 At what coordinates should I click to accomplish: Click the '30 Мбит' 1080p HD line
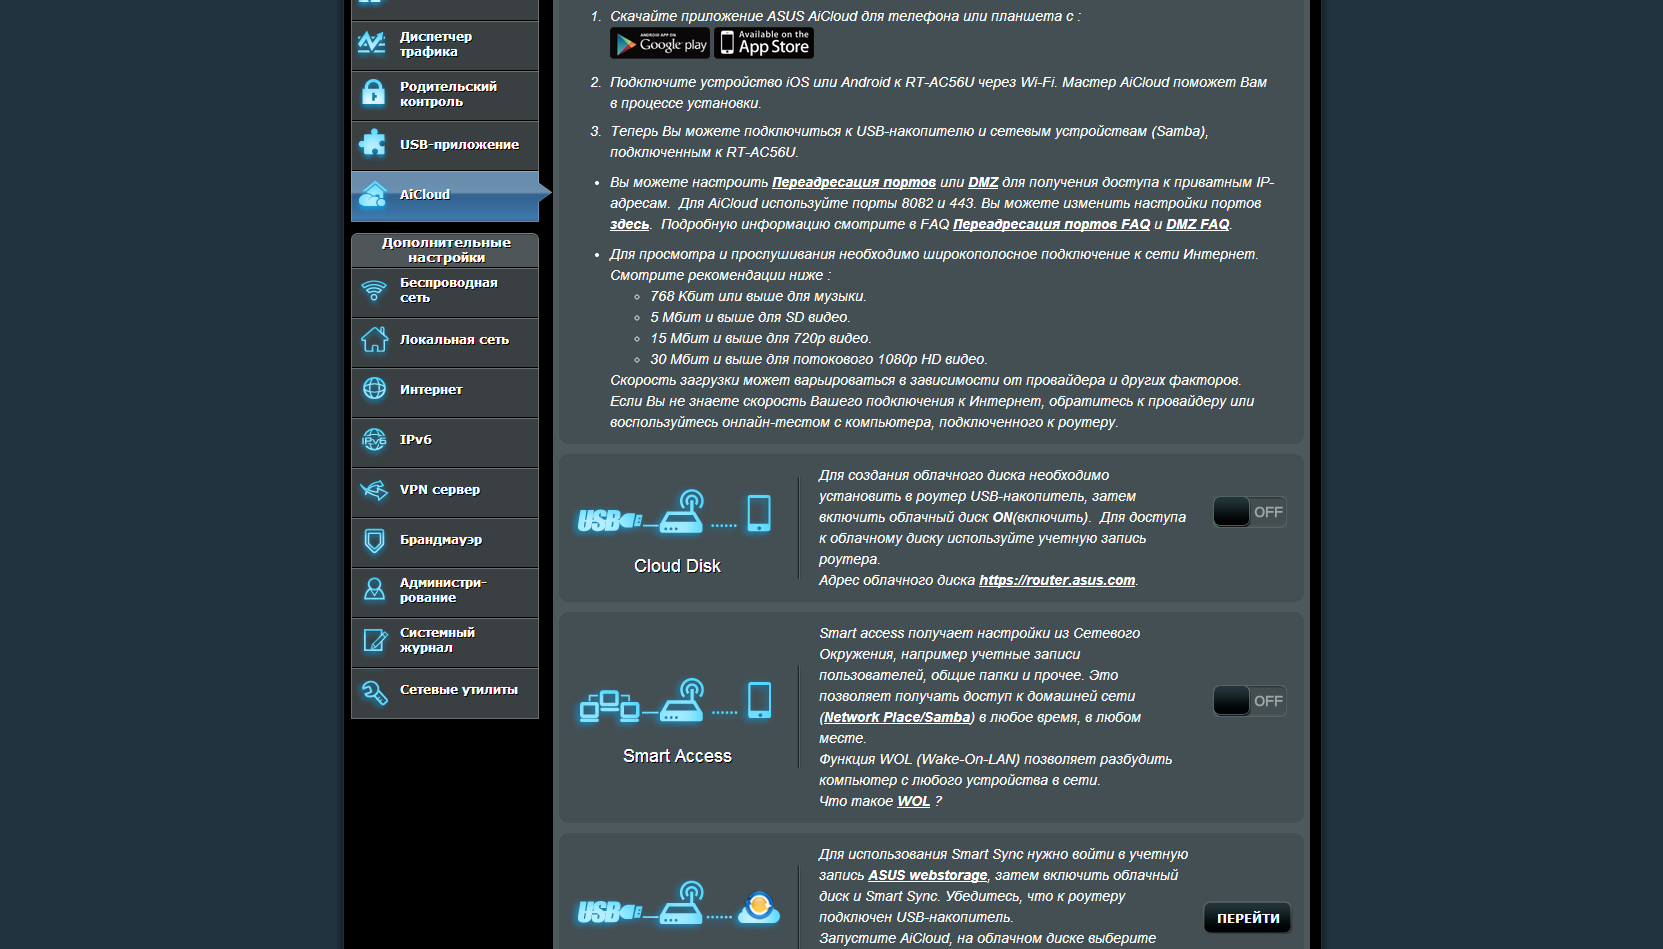pyautogui.click(x=818, y=359)
